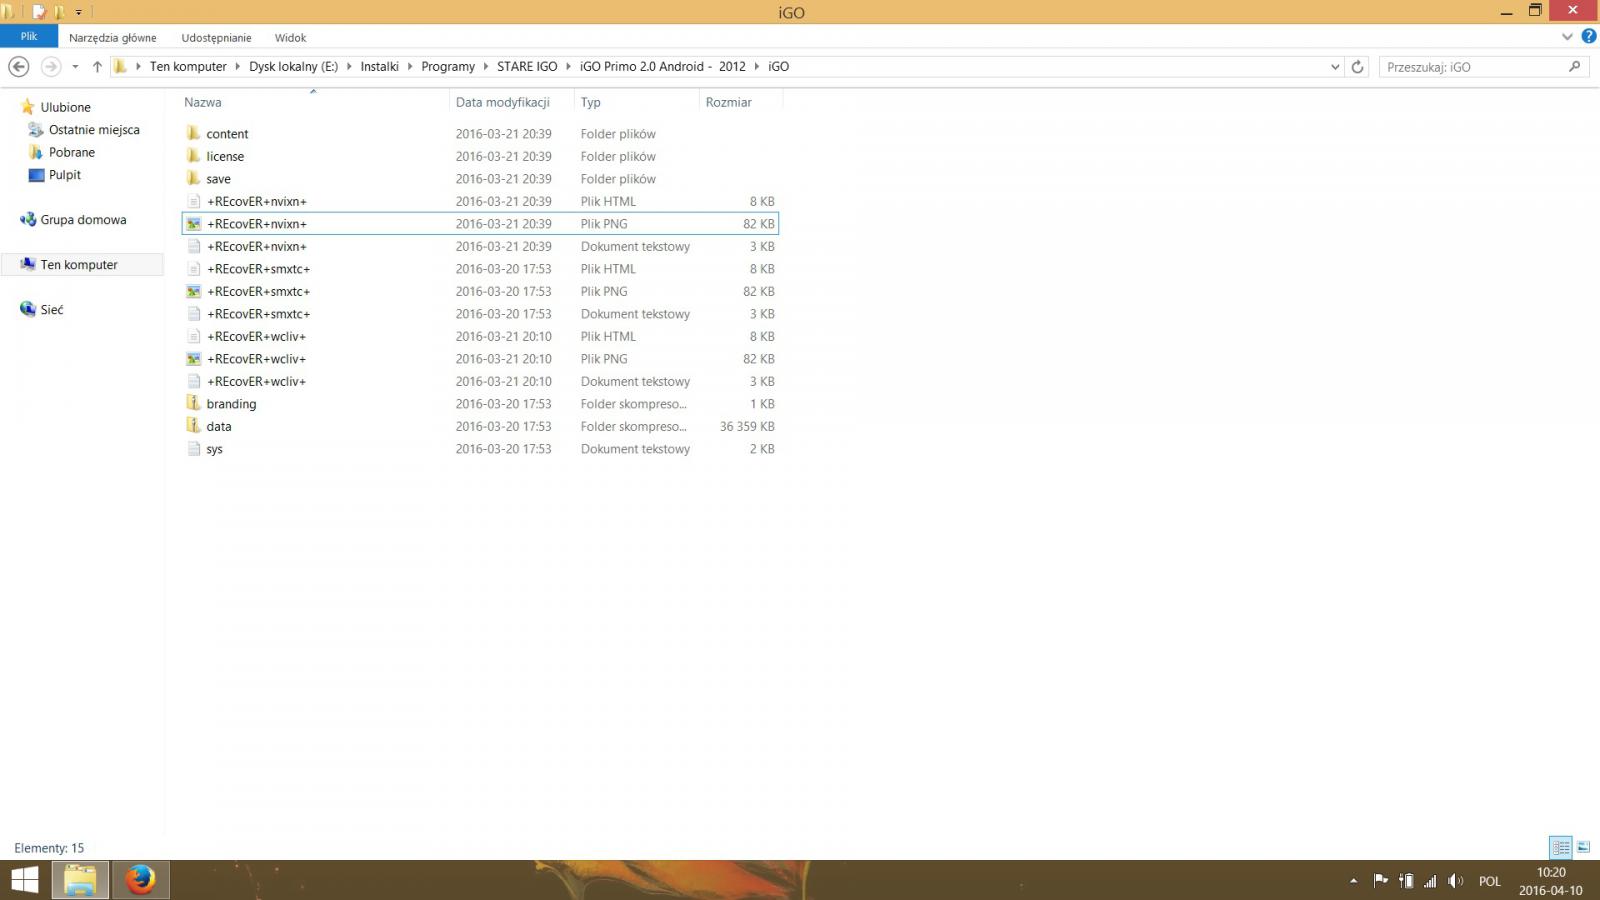This screenshot has width=1600, height=900.
Task: Select the data compressed folder icon
Action: tap(194, 426)
